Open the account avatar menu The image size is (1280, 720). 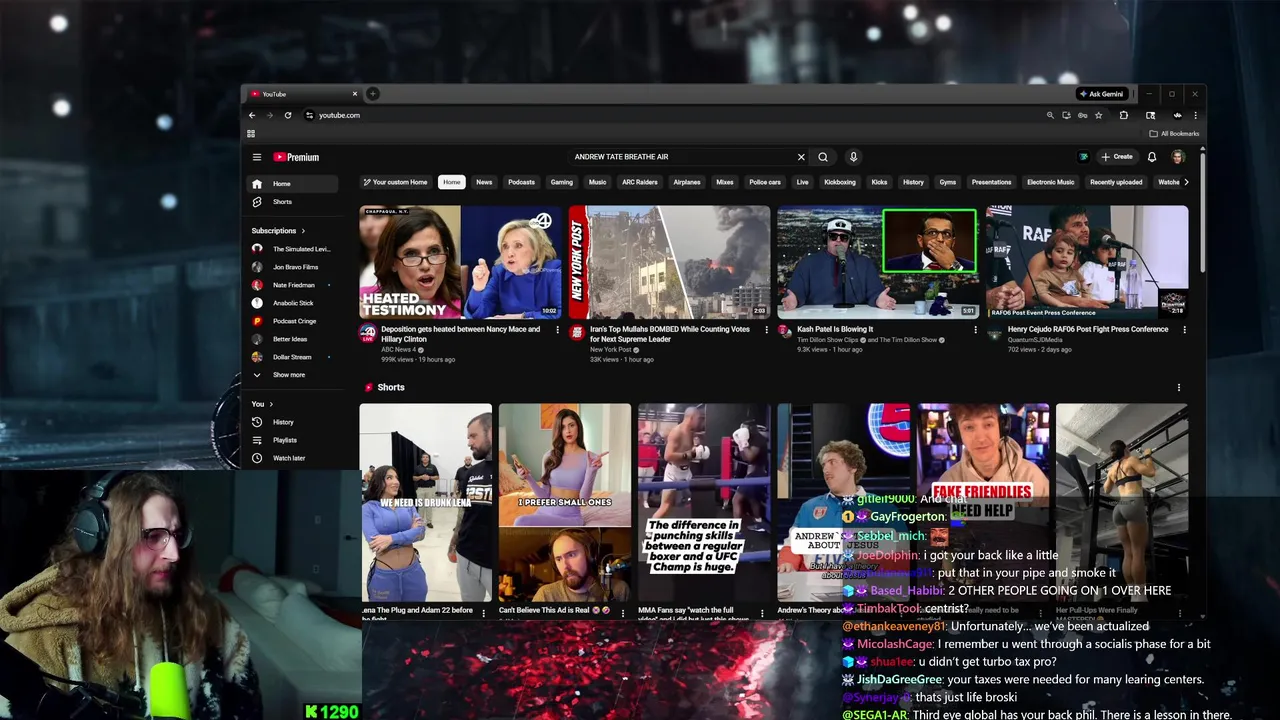tap(1178, 157)
